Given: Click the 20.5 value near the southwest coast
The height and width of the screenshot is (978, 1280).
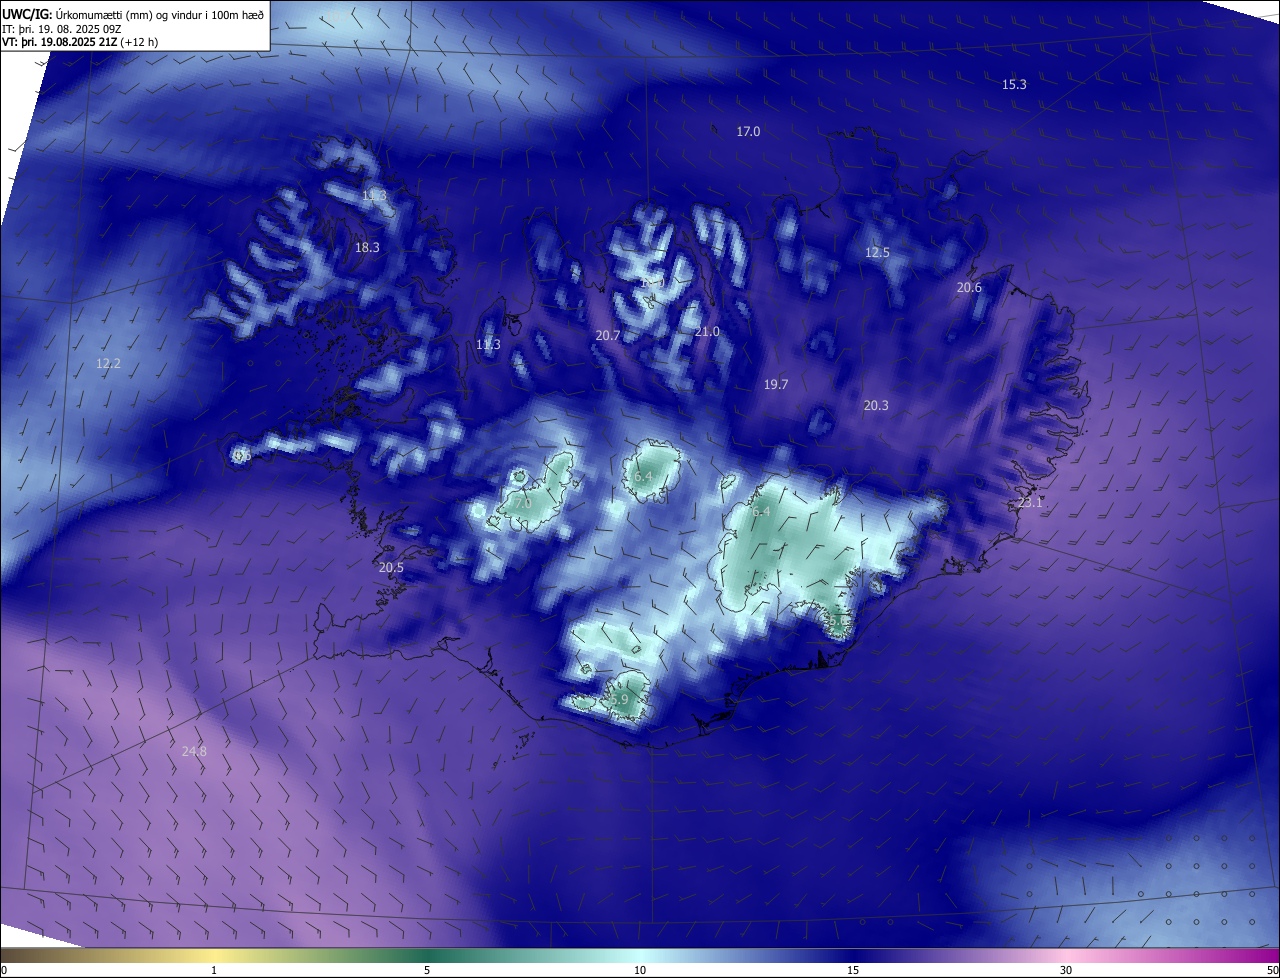Looking at the screenshot, I should click(391, 568).
